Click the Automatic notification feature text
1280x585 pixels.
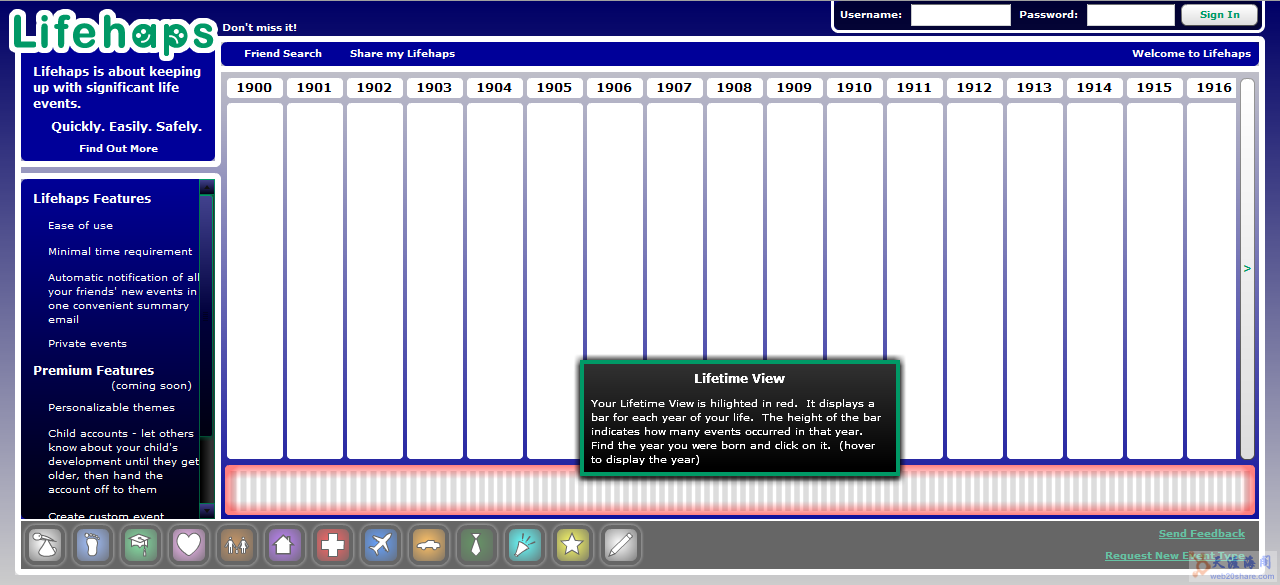tap(124, 299)
